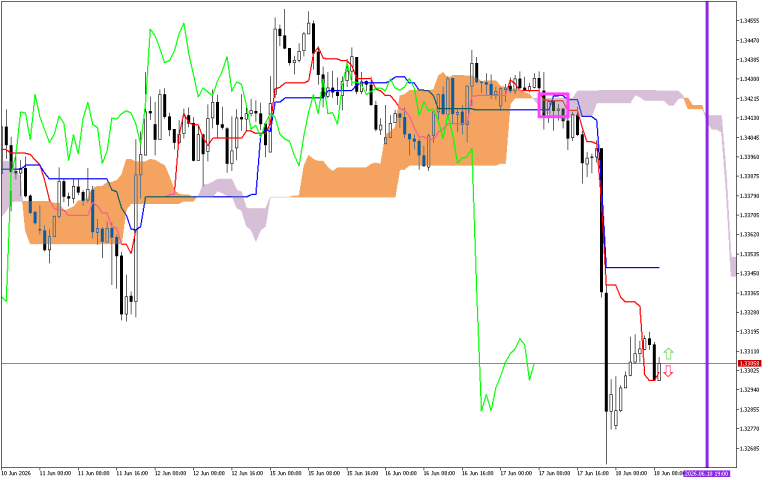Viewport: 768px width, 480px height.
Task: Click price axis label 1.34385
Action: pos(750,60)
